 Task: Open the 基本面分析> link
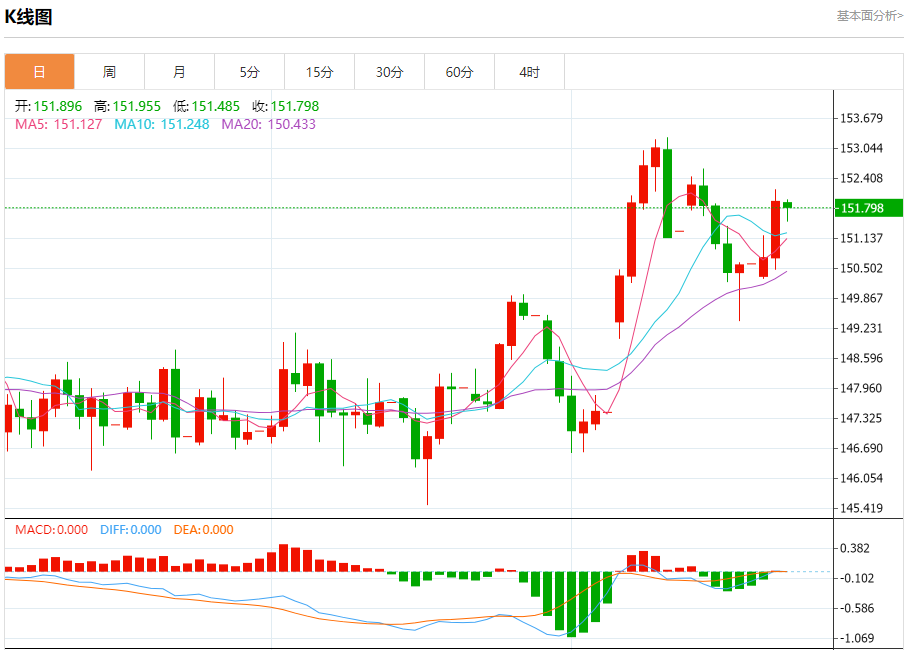coord(869,16)
